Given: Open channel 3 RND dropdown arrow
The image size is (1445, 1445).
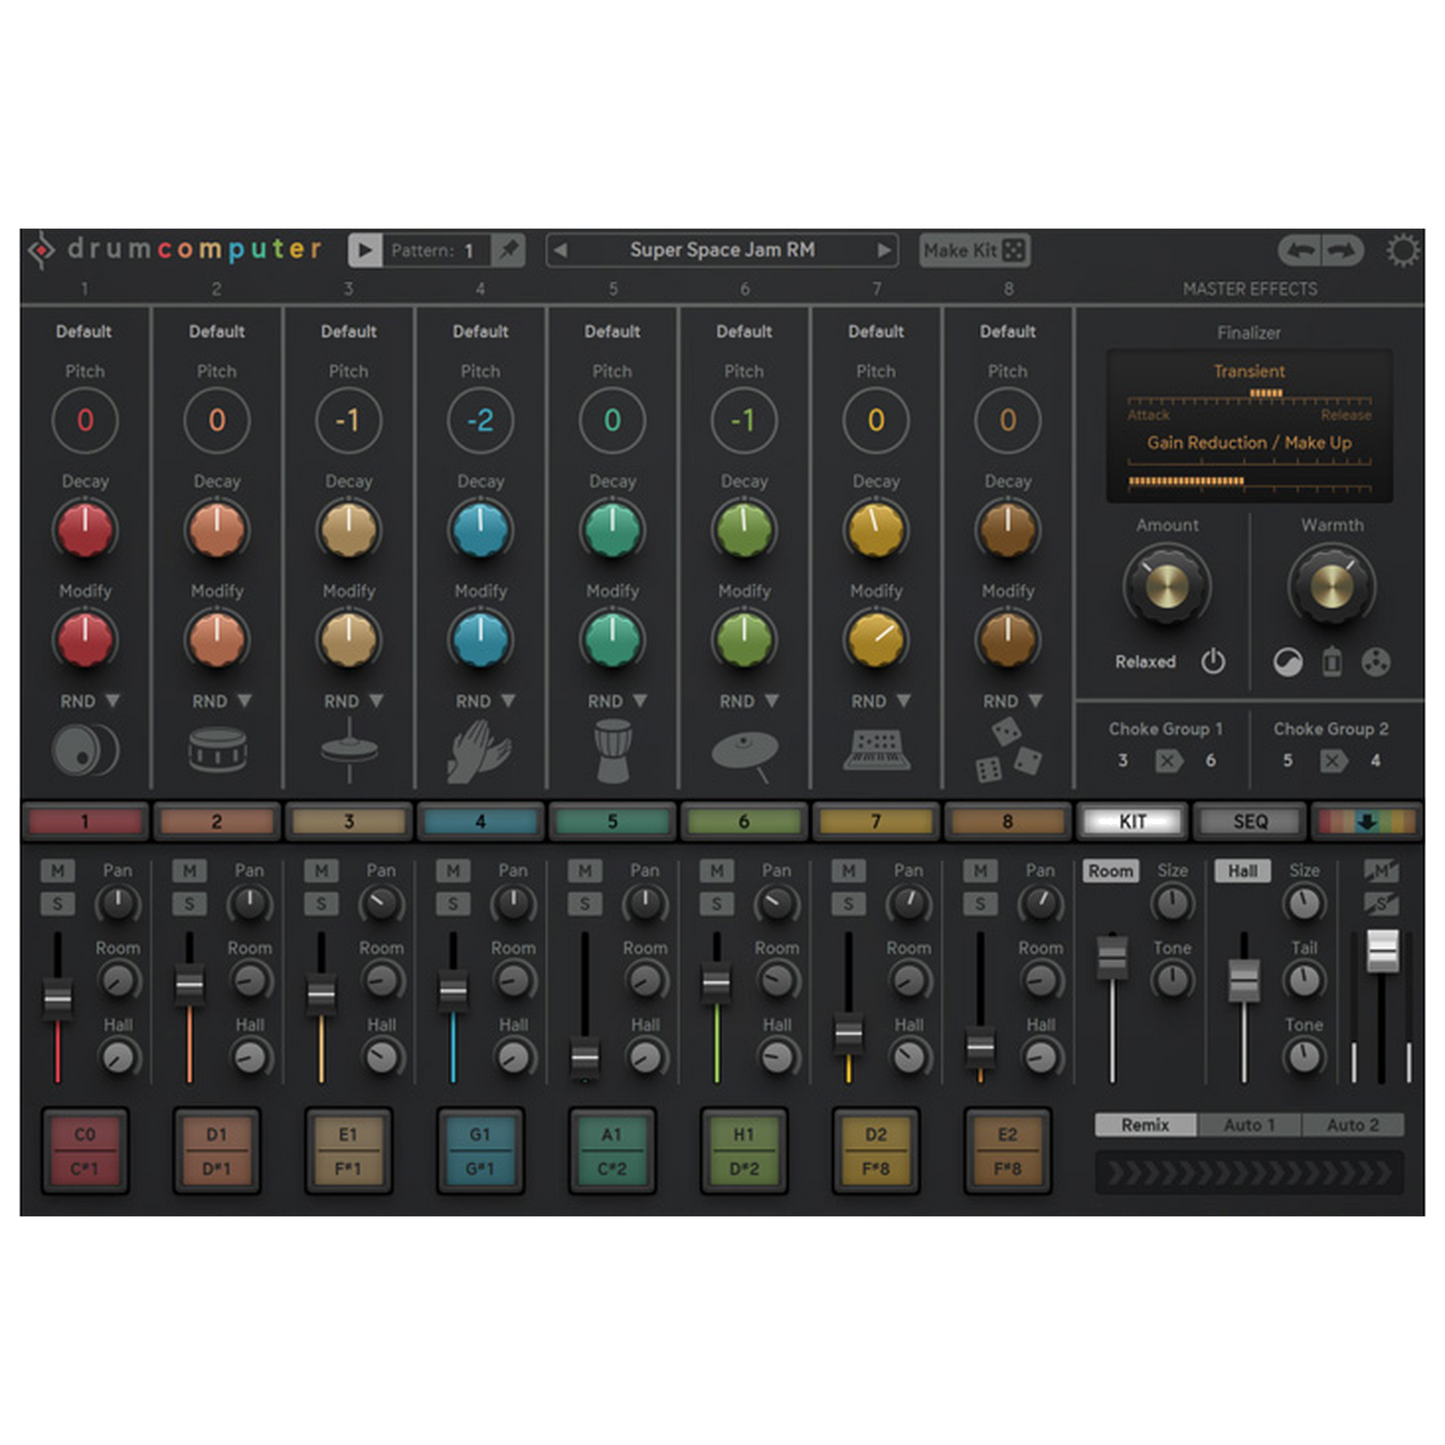Looking at the screenshot, I should [x=376, y=701].
